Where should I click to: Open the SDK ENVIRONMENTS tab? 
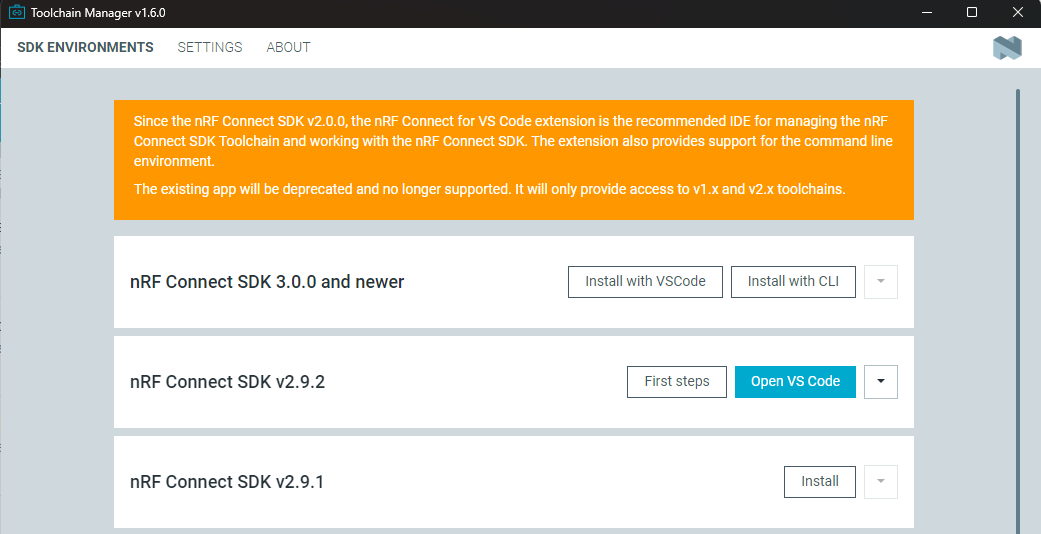pos(85,47)
